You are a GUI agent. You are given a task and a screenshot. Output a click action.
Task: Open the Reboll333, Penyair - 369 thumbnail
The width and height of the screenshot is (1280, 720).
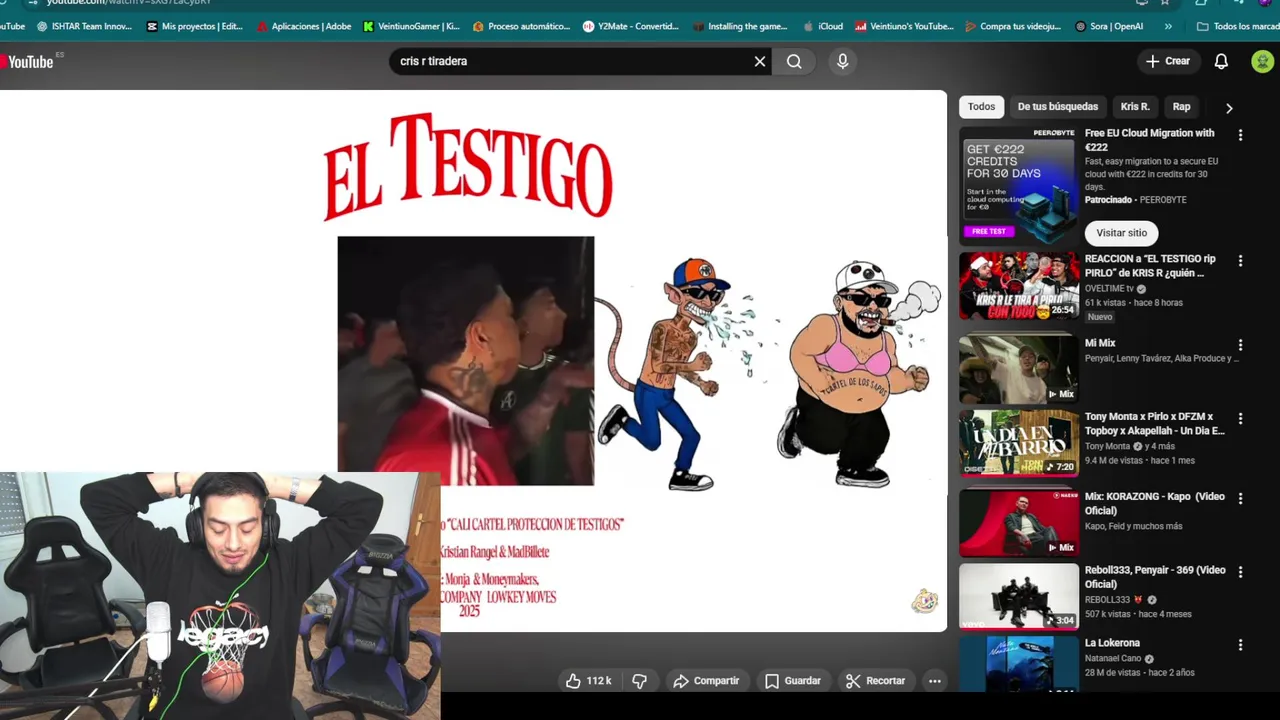[1018, 597]
